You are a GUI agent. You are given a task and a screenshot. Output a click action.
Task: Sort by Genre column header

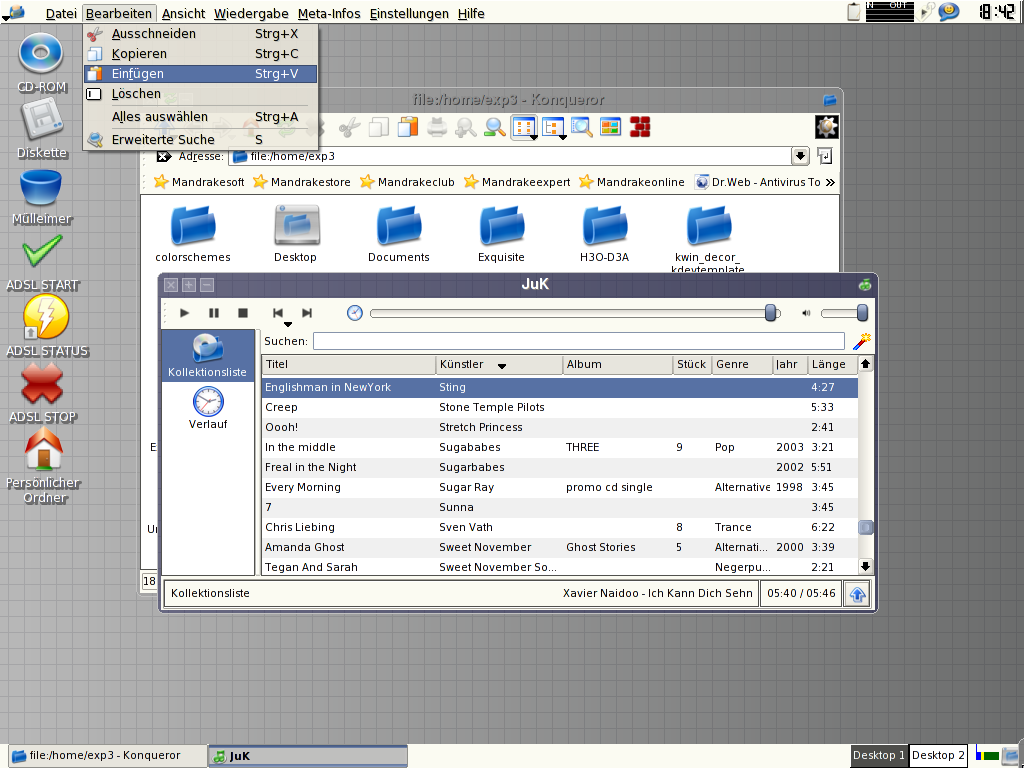(x=742, y=364)
